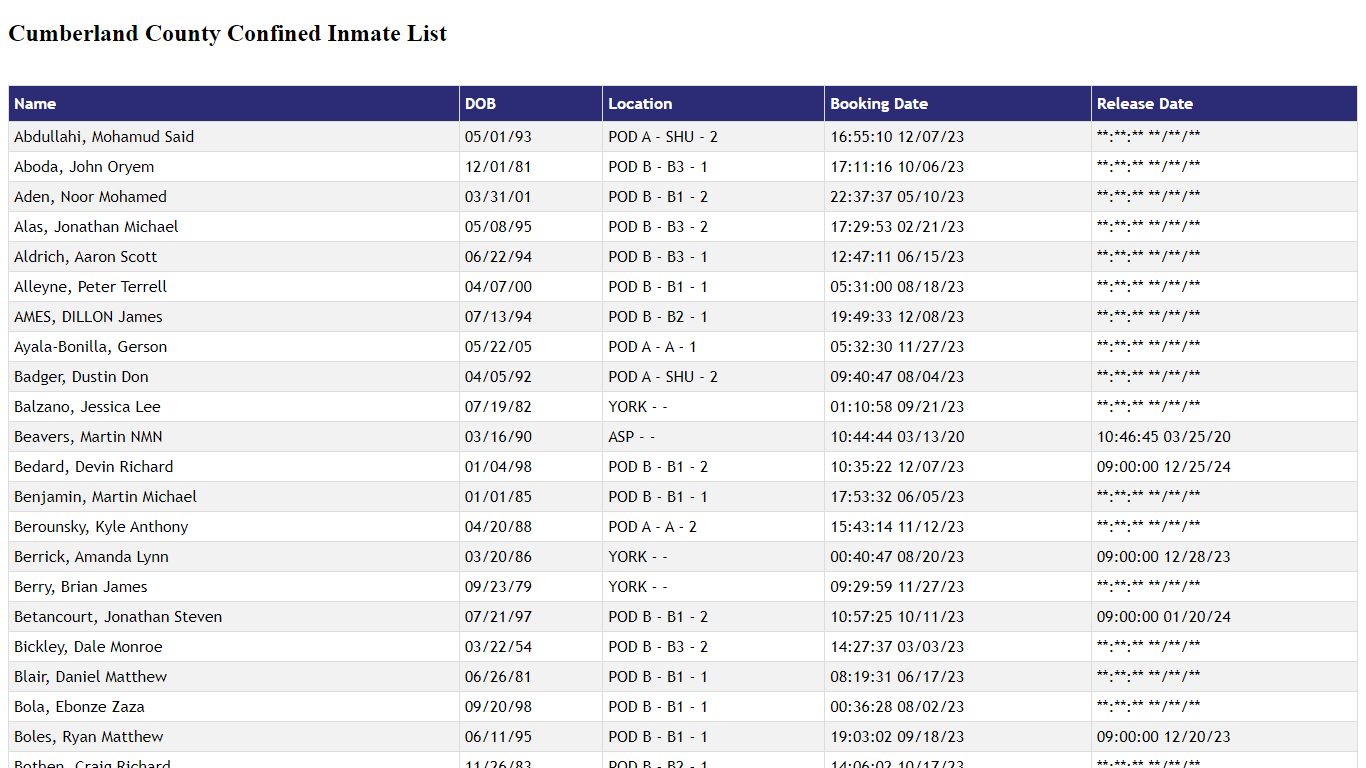1366x768 pixels.
Task: Select name Ayala-Bonilla, Gerson
Action: [x=91, y=347]
